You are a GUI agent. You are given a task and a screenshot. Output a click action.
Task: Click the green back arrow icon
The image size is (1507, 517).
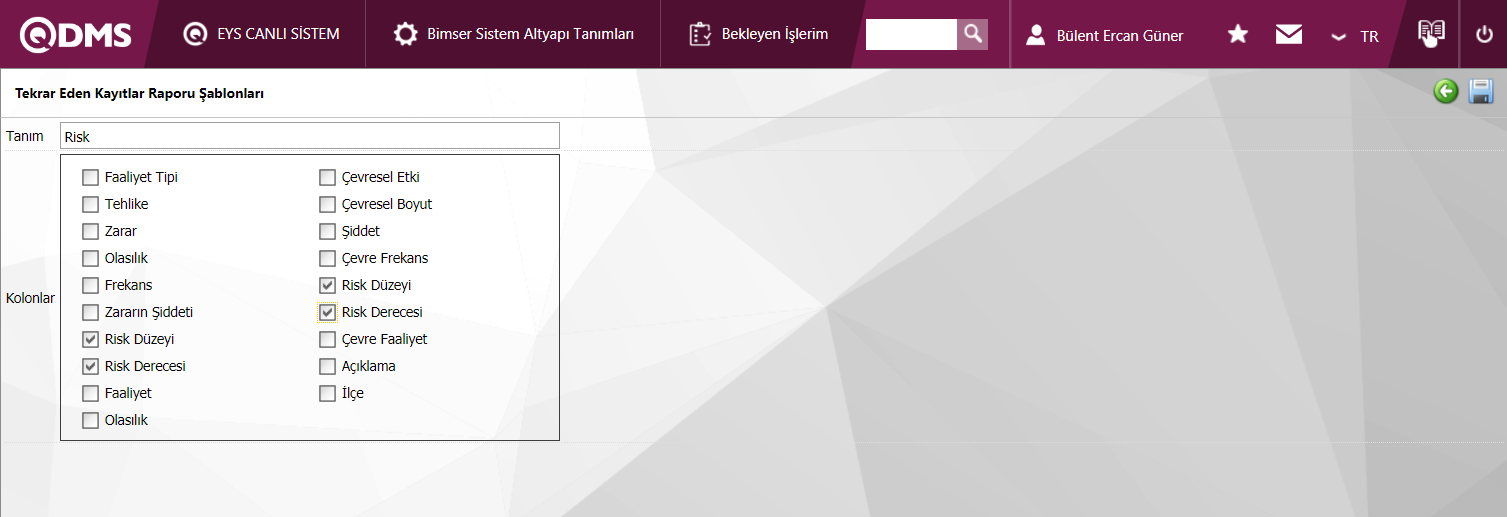(1446, 92)
